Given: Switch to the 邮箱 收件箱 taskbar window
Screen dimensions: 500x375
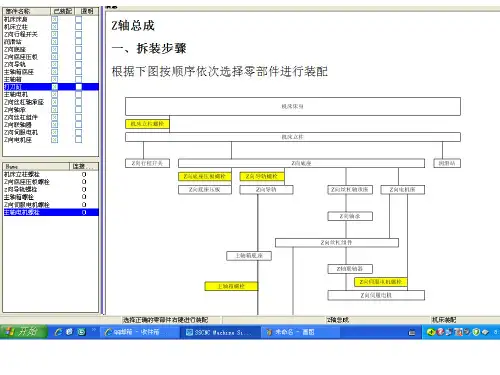Looking at the screenshot, I should pyautogui.click(x=140, y=332).
